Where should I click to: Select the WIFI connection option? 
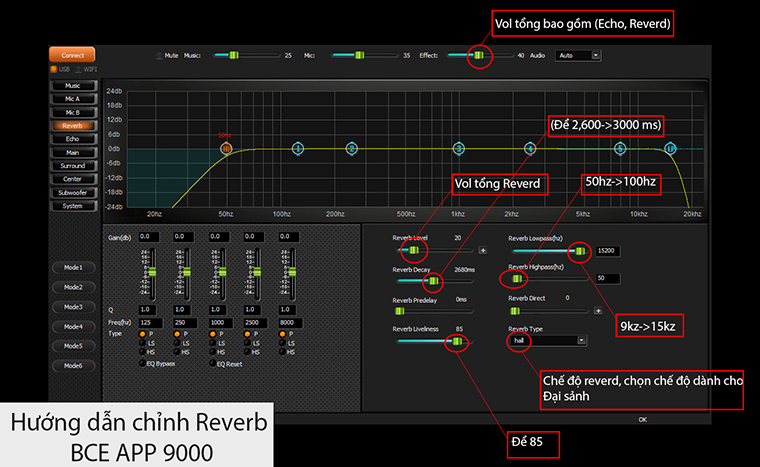coord(78,69)
